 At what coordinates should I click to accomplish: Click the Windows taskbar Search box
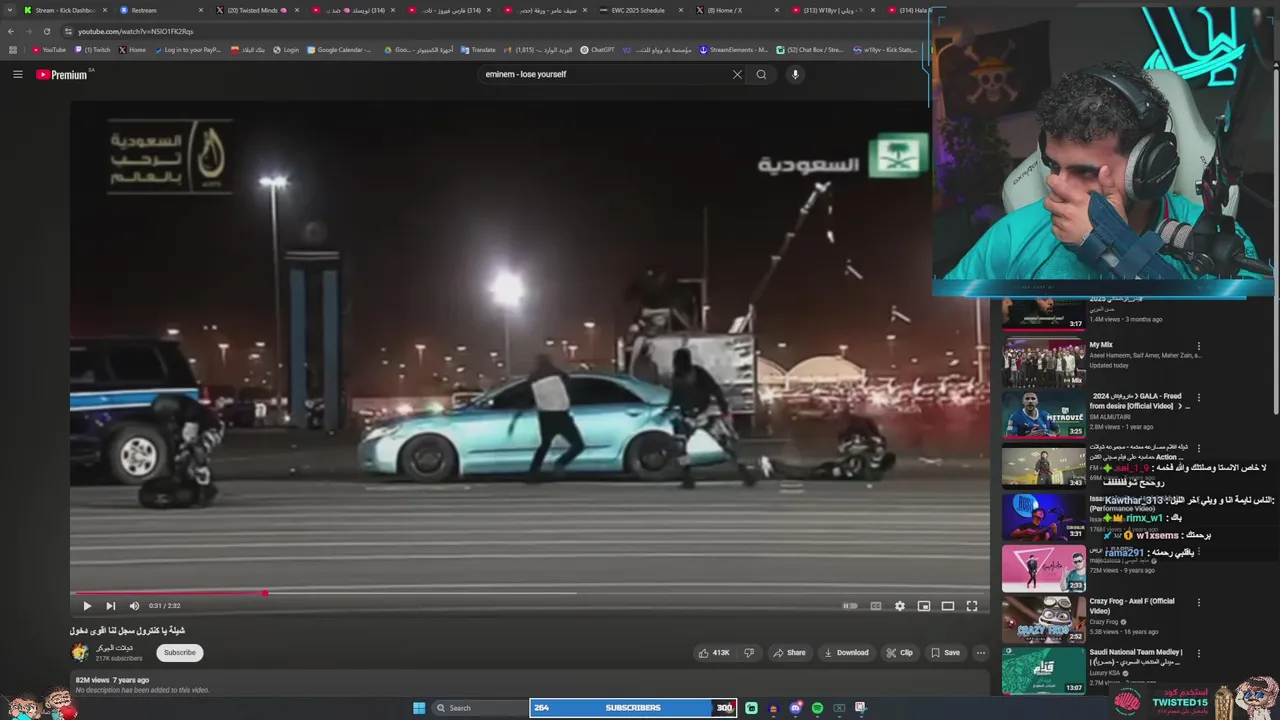(480, 708)
